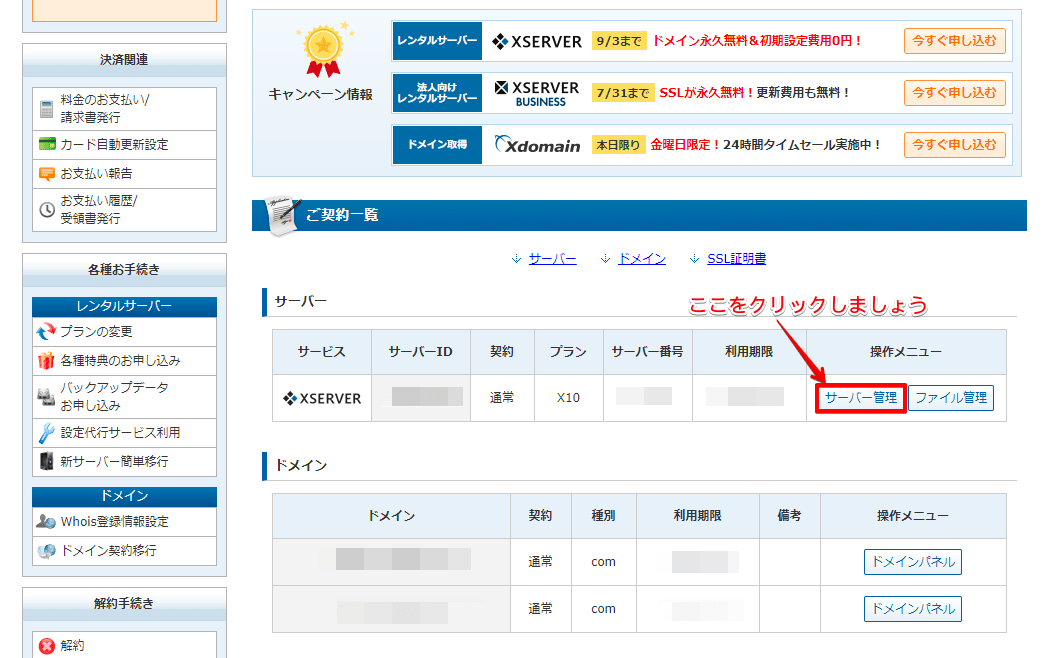Click 今すぐ申し込む for XSERVER BUSINESS
This screenshot has height=658, width=1042.
click(x=954, y=92)
